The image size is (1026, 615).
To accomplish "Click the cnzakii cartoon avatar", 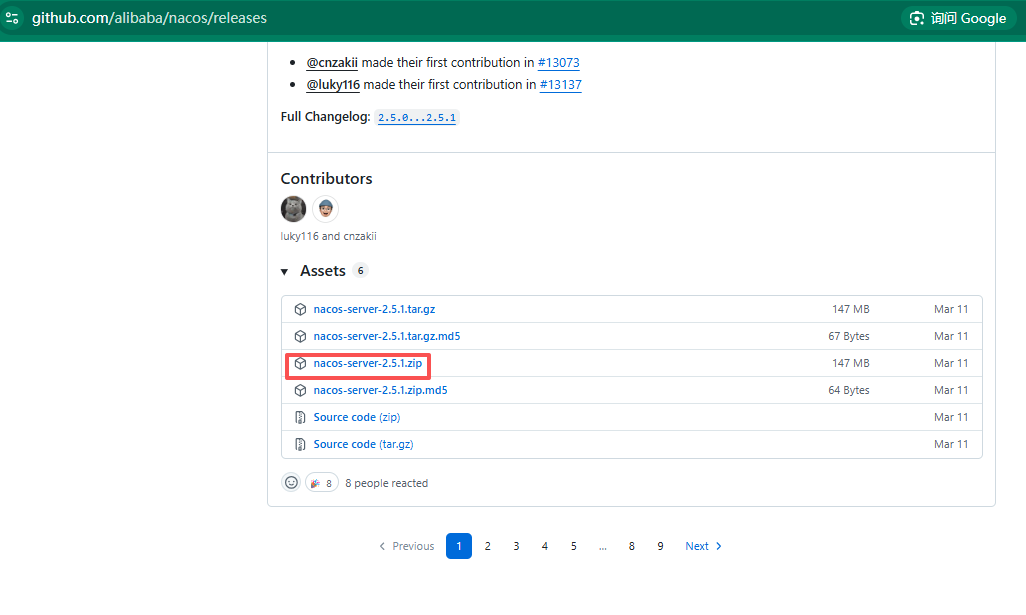I will point(325,209).
